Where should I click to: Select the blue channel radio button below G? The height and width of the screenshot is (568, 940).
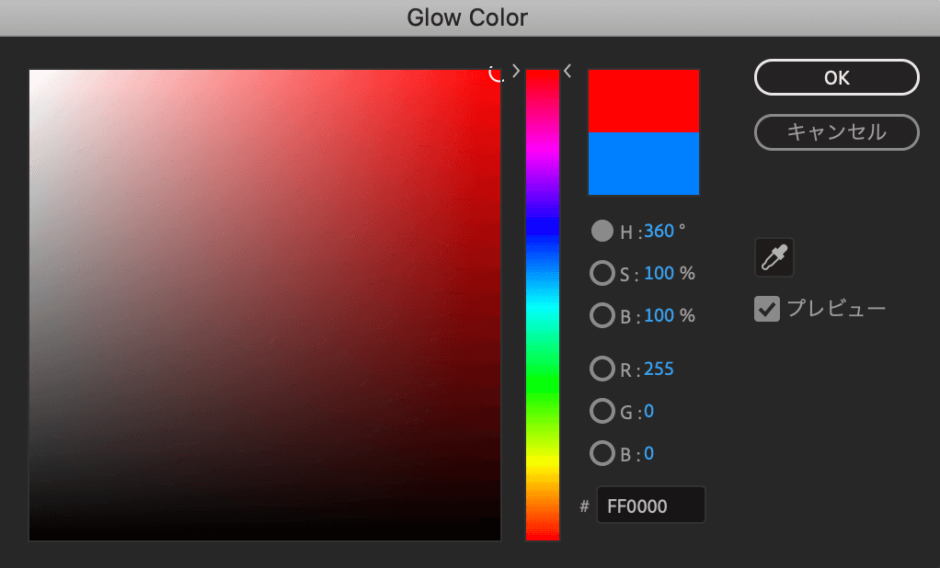(602, 454)
